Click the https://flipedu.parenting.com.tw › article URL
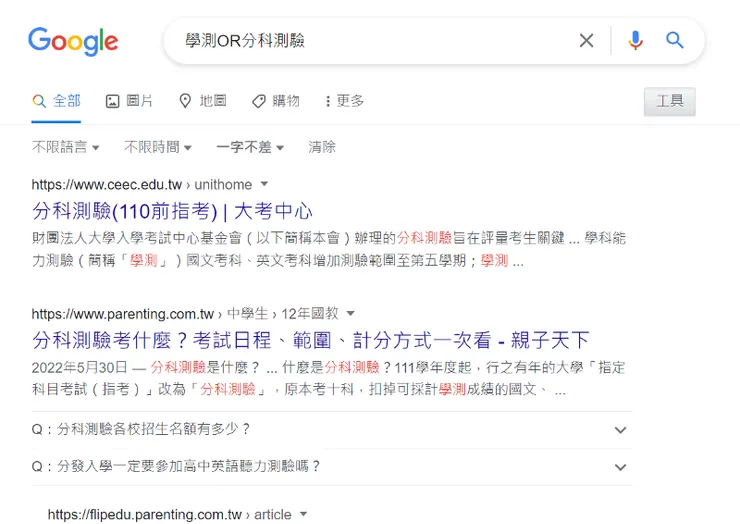The image size is (740, 524). tap(170, 515)
